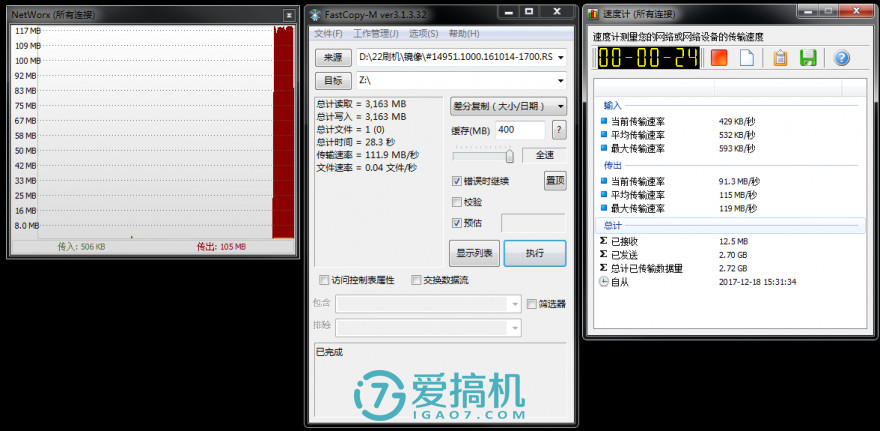The width and height of the screenshot is (880, 431).
Task: Click the 已发送 2.70 GB row
Action: (730, 255)
